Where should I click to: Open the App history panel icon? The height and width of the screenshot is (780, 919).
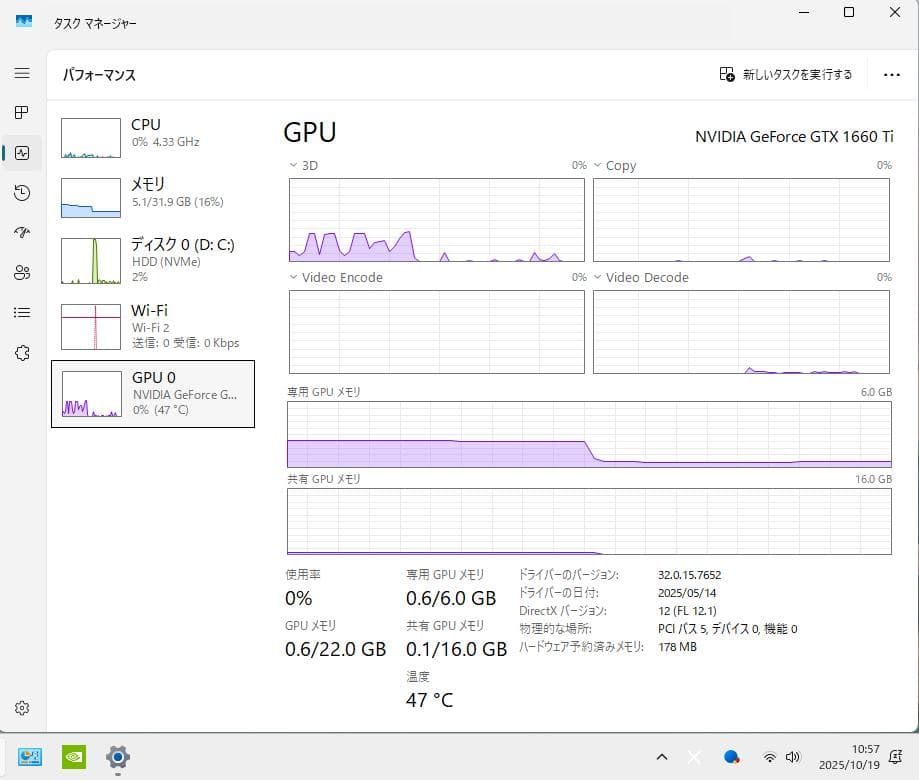click(x=22, y=192)
